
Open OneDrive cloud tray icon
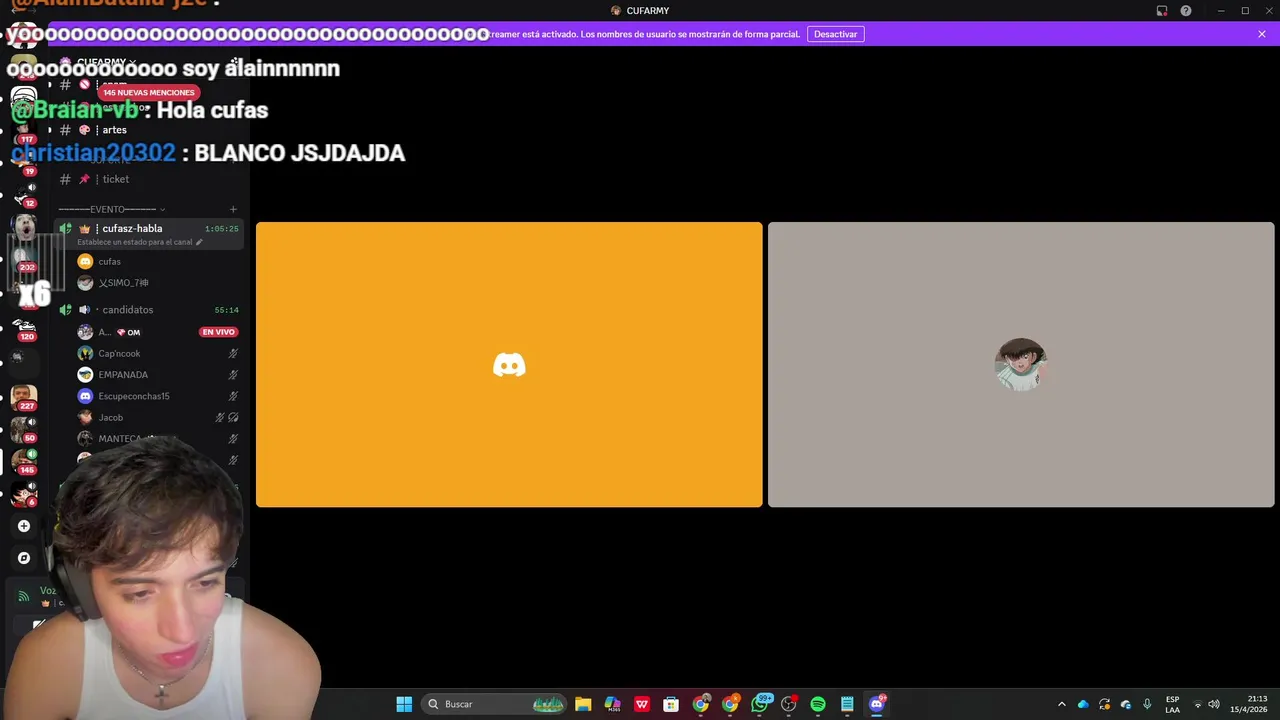point(1083,704)
